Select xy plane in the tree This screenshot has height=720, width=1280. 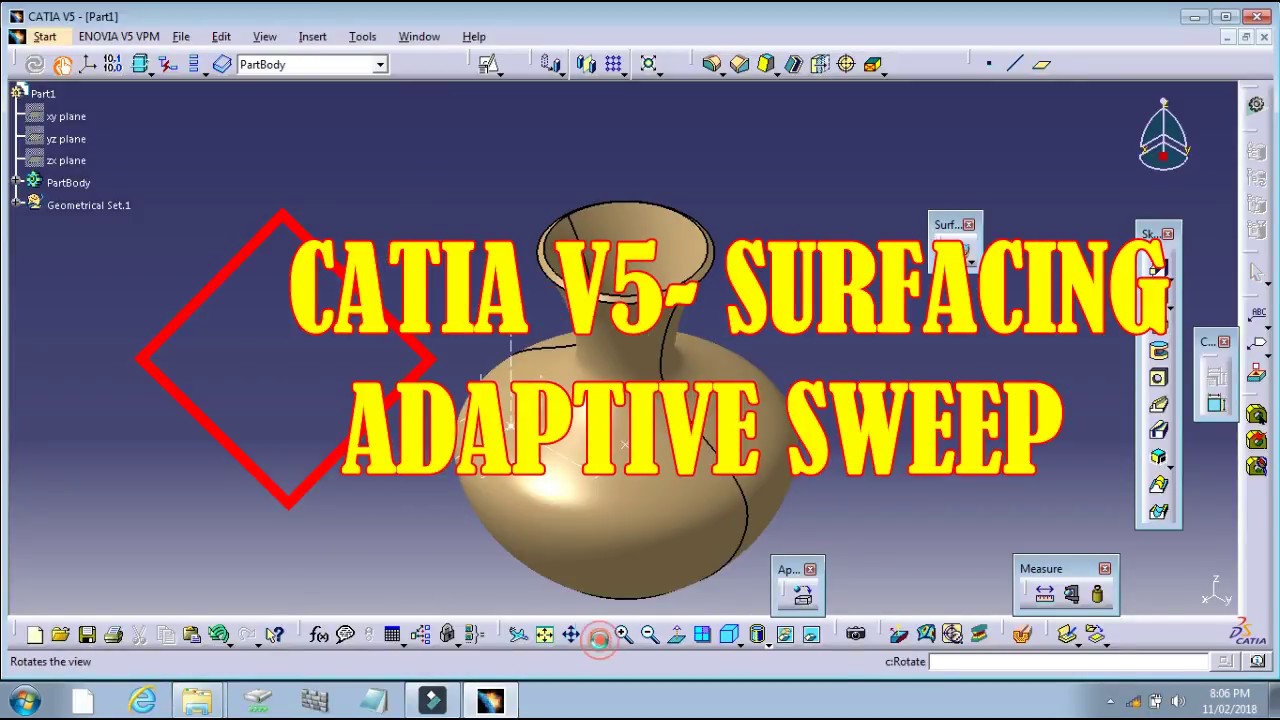(x=66, y=117)
